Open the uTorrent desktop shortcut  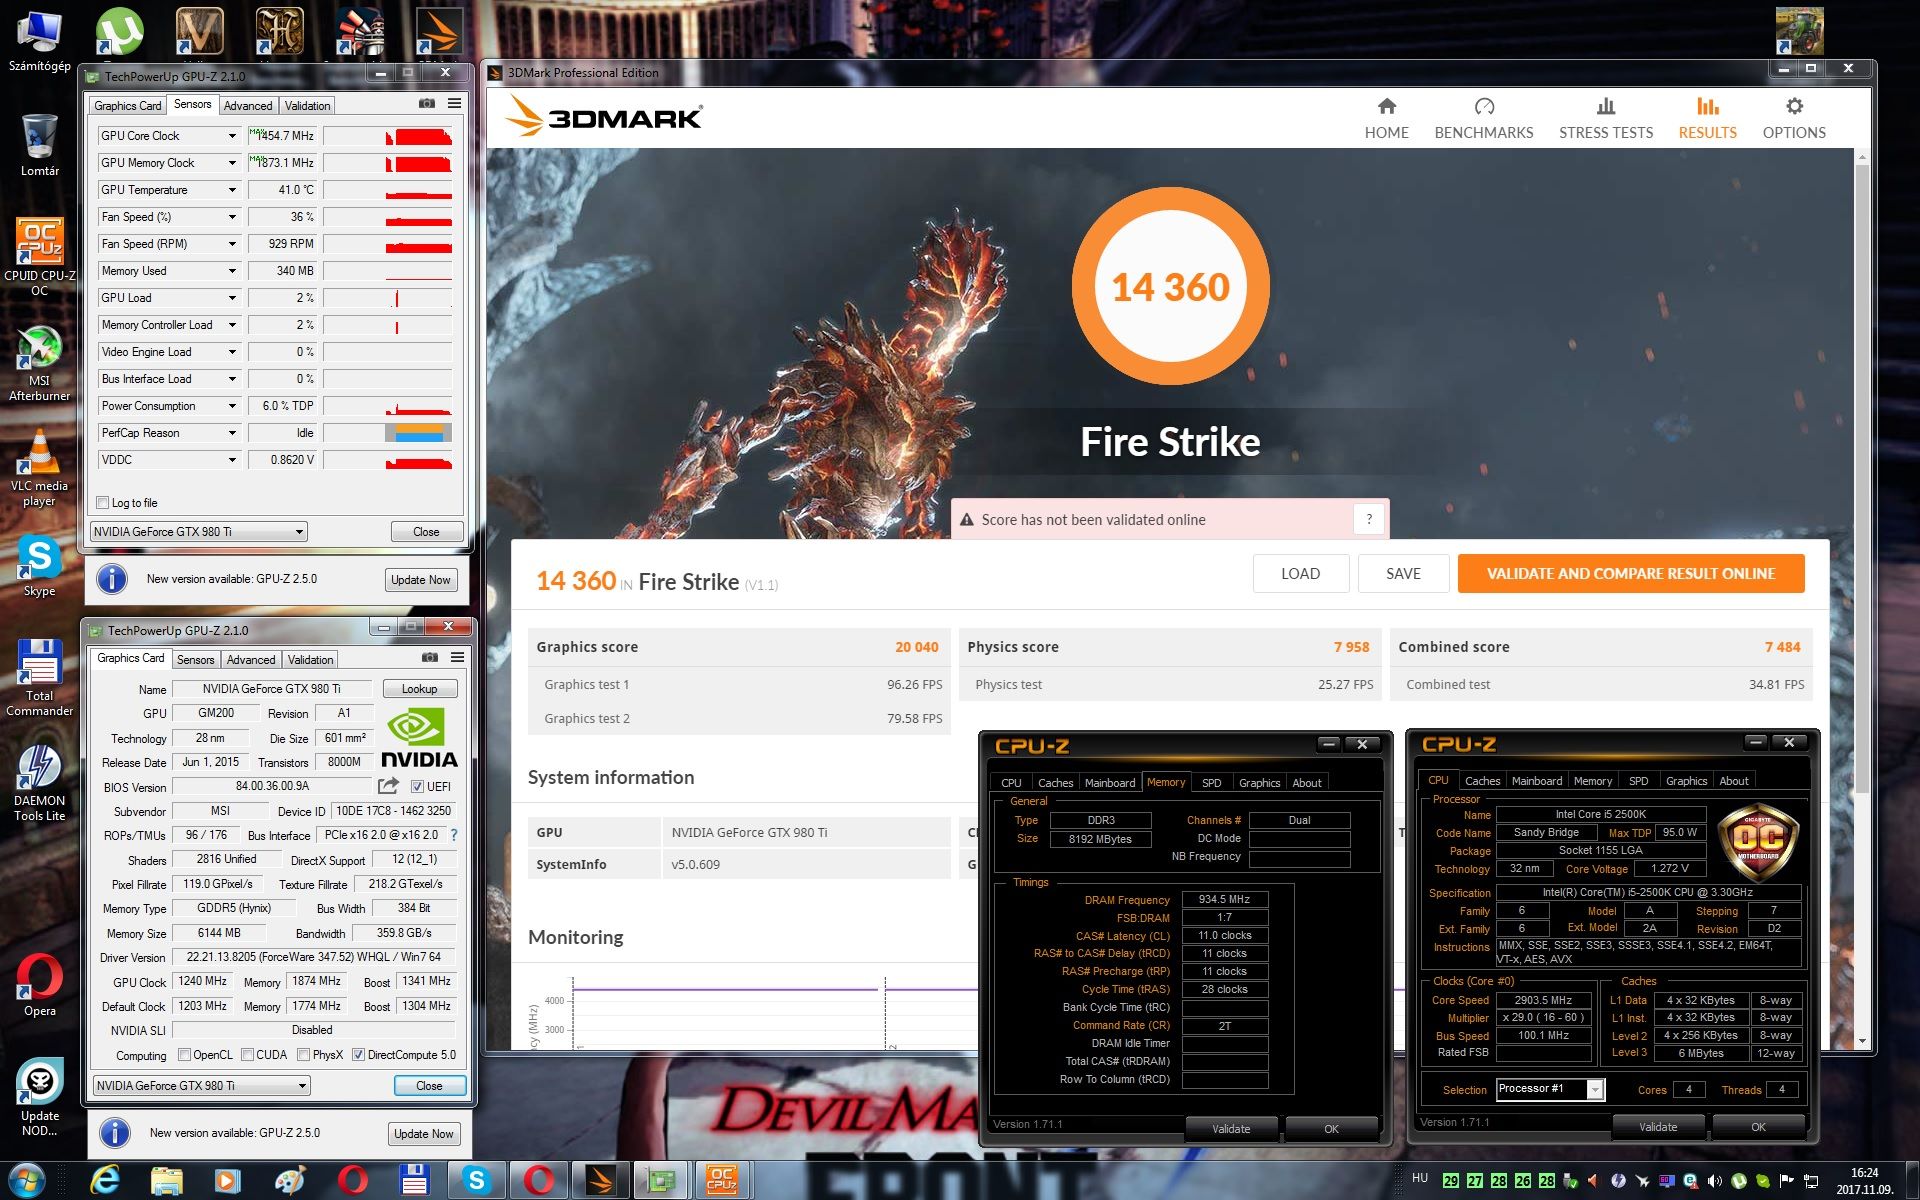pyautogui.click(x=119, y=32)
